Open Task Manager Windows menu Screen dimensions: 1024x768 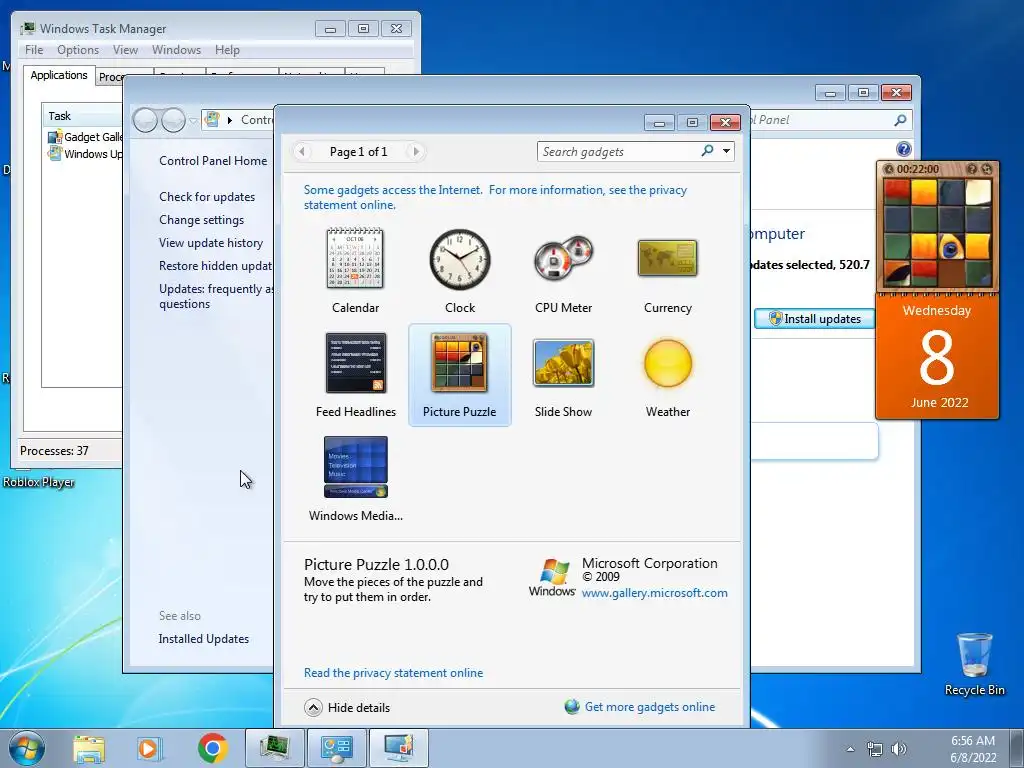click(x=176, y=50)
